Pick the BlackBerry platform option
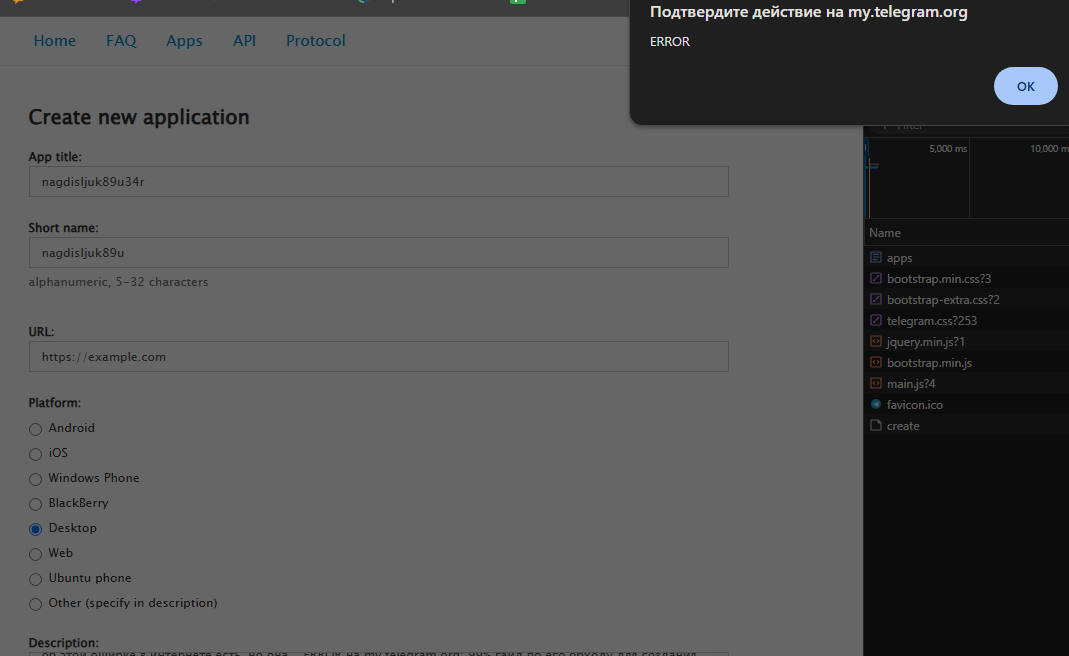The height and width of the screenshot is (656, 1069). [x=35, y=504]
